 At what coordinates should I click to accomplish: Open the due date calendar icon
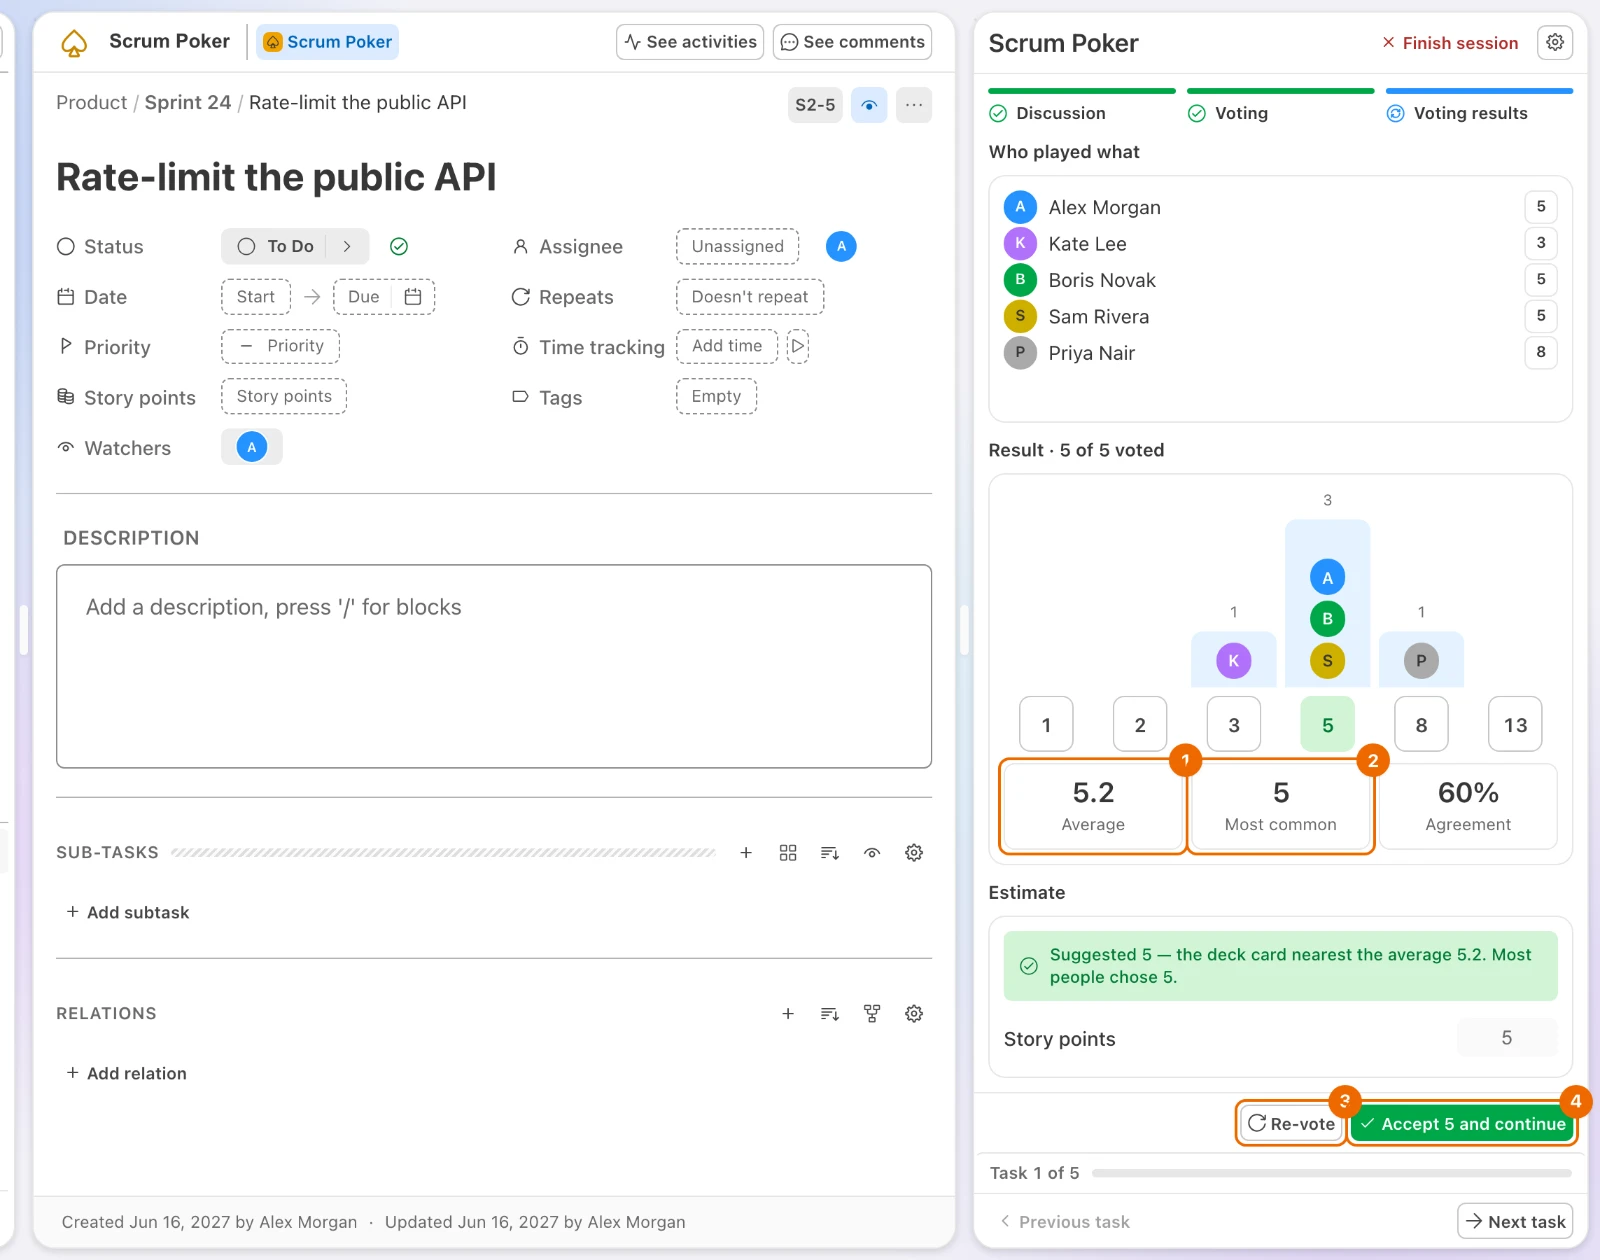[x=412, y=297]
